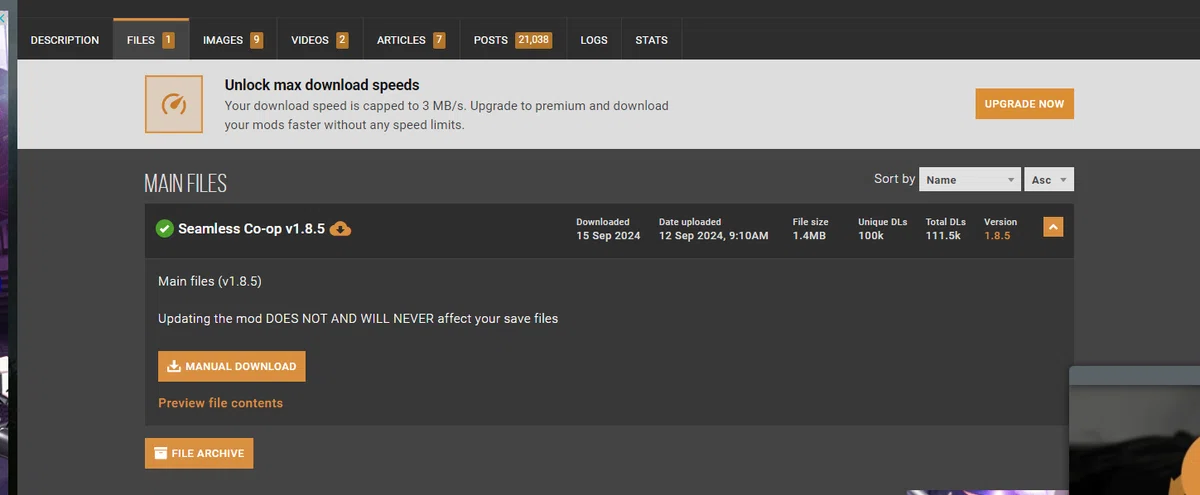Viewport: 1200px width, 495px height.
Task: Click the green downloaded checkmark icon
Action: 165,229
